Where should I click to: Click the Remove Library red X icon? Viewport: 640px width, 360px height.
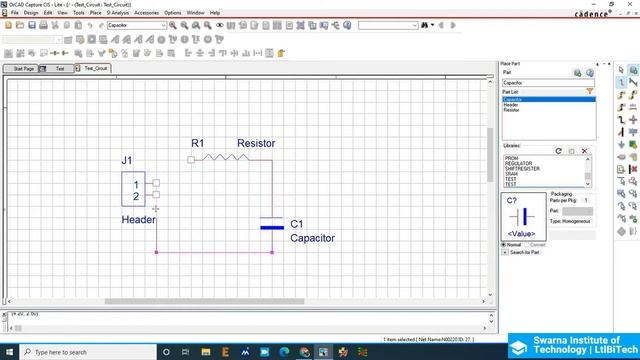point(584,151)
